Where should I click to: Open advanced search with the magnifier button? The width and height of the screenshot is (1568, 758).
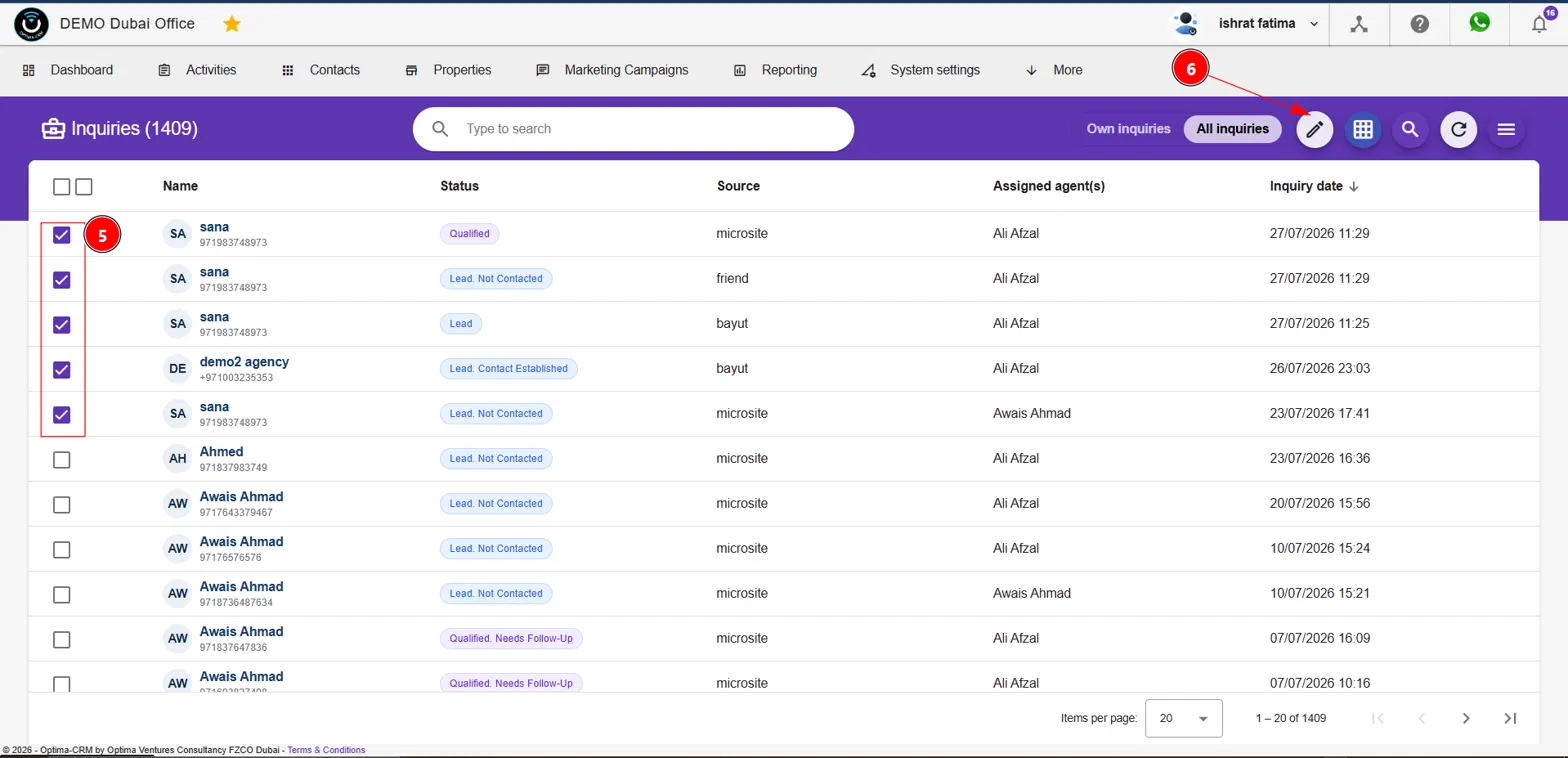[1410, 129]
